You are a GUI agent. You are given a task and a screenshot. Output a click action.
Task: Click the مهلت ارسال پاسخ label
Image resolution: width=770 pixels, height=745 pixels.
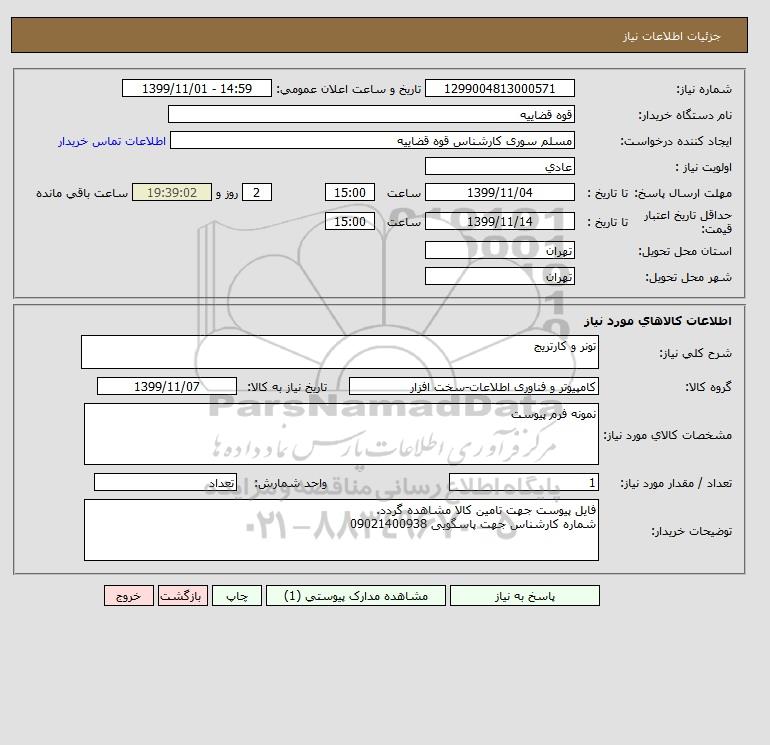coord(684,193)
